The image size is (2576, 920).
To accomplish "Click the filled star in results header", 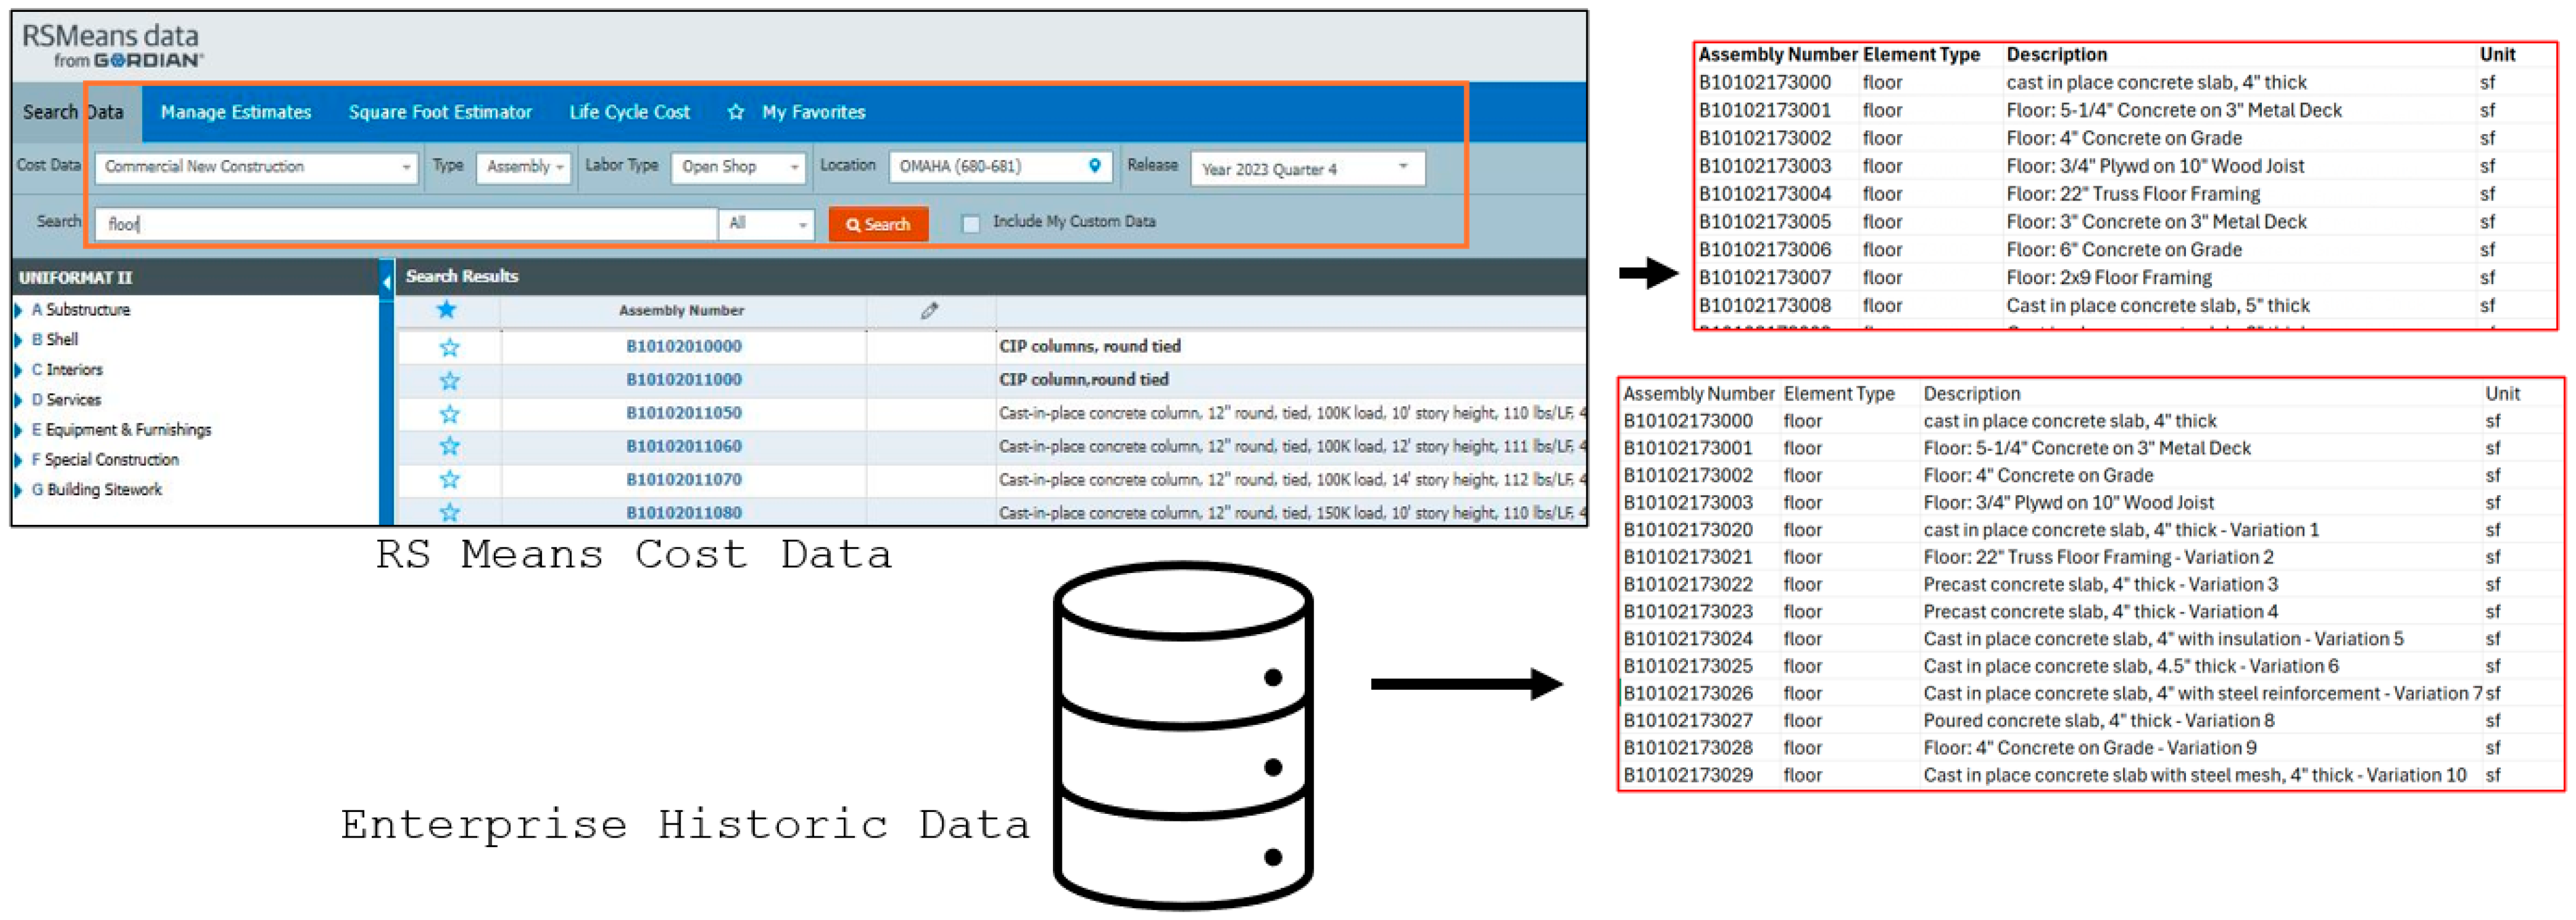I will [x=446, y=310].
